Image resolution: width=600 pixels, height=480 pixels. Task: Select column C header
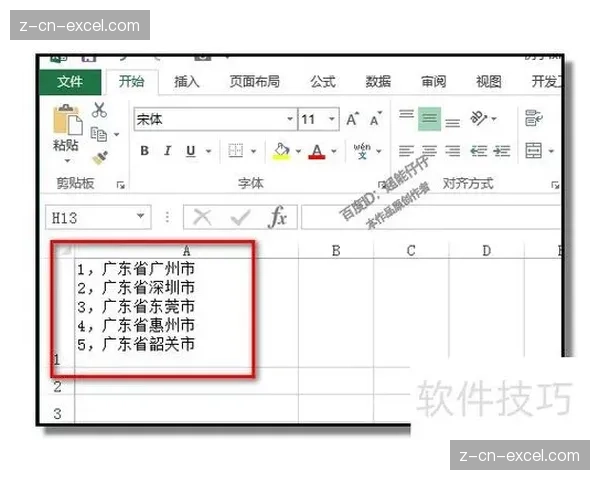411,251
